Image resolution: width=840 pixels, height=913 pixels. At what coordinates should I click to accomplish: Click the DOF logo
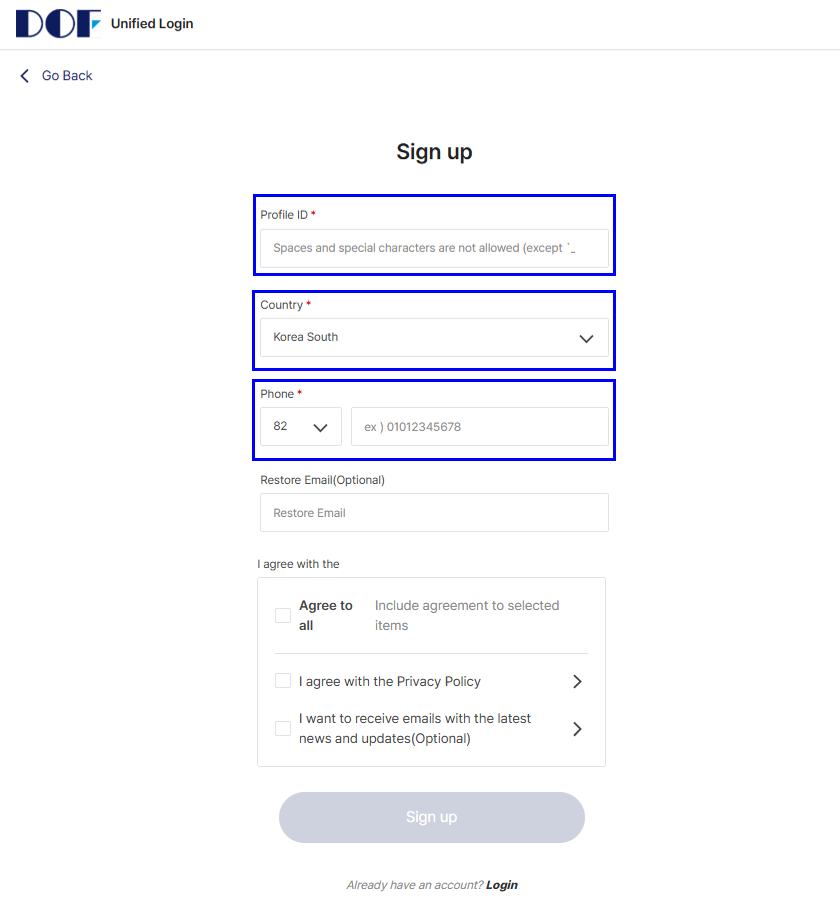coord(58,23)
